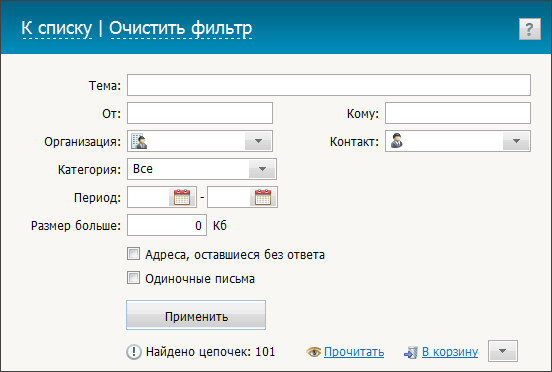Click the 'Адреса, оставшиеся без ответа' label
Viewport: 552px width, 372px height.
coord(235,254)
